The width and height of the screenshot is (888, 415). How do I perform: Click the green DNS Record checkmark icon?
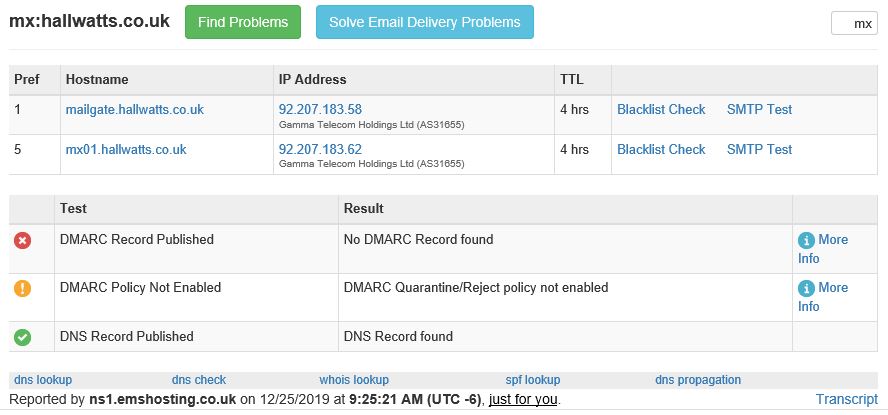click(x=23, y=337)
